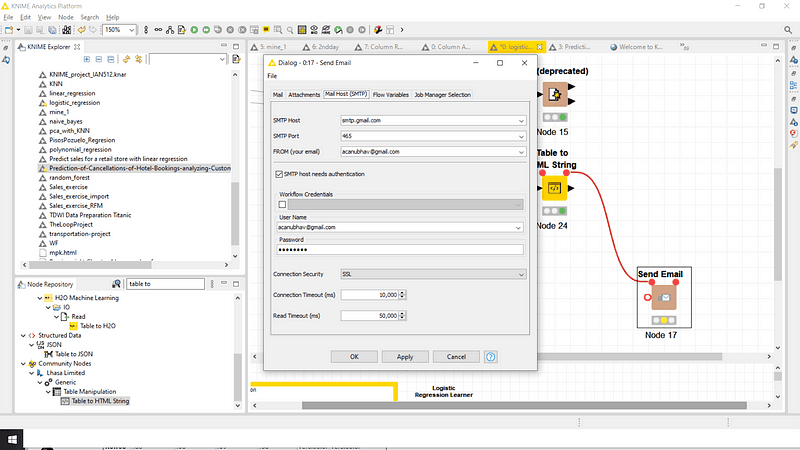
Task: Open the FROM email dropdown
Action: click(x=521, y=152)
